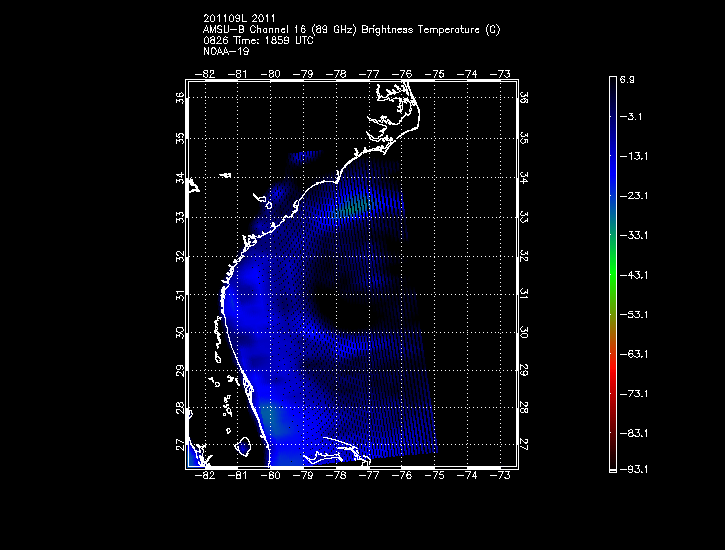Click the -83.1 color scale label
The height and width of the screenshot is (550, 725).
[x=633, y=434]
